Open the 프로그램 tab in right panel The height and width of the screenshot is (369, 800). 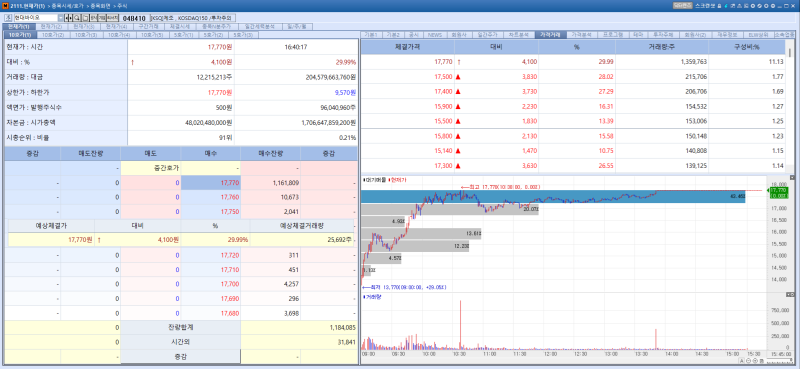[x=612, y=35]
